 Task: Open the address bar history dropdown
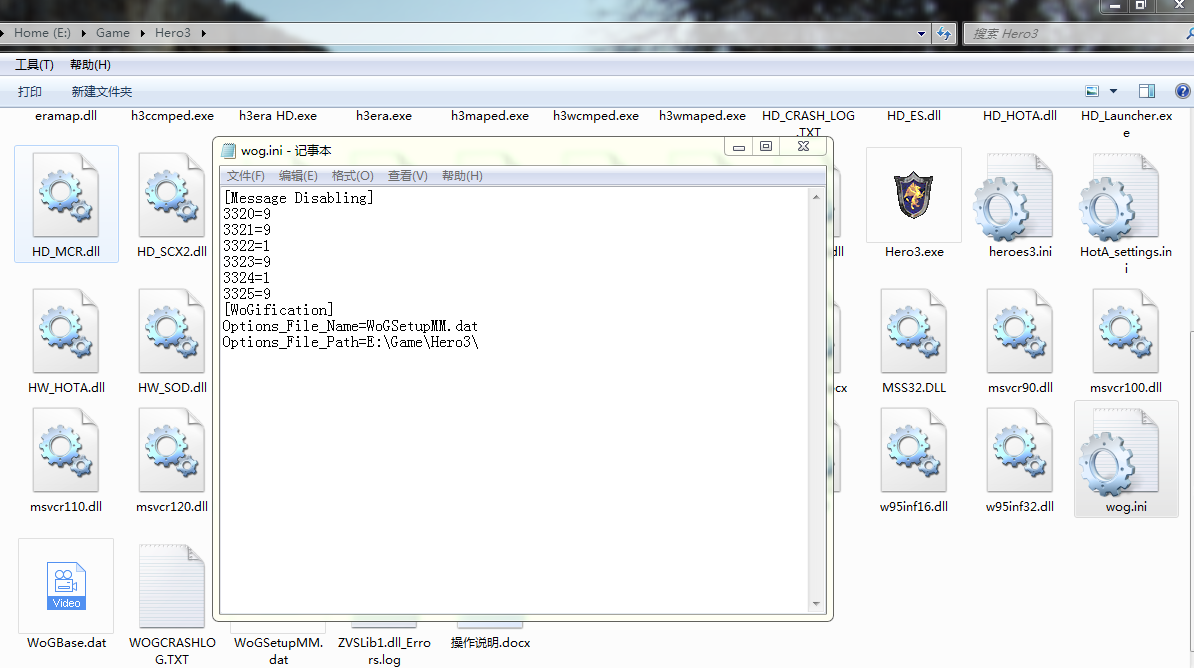point(921,34)
